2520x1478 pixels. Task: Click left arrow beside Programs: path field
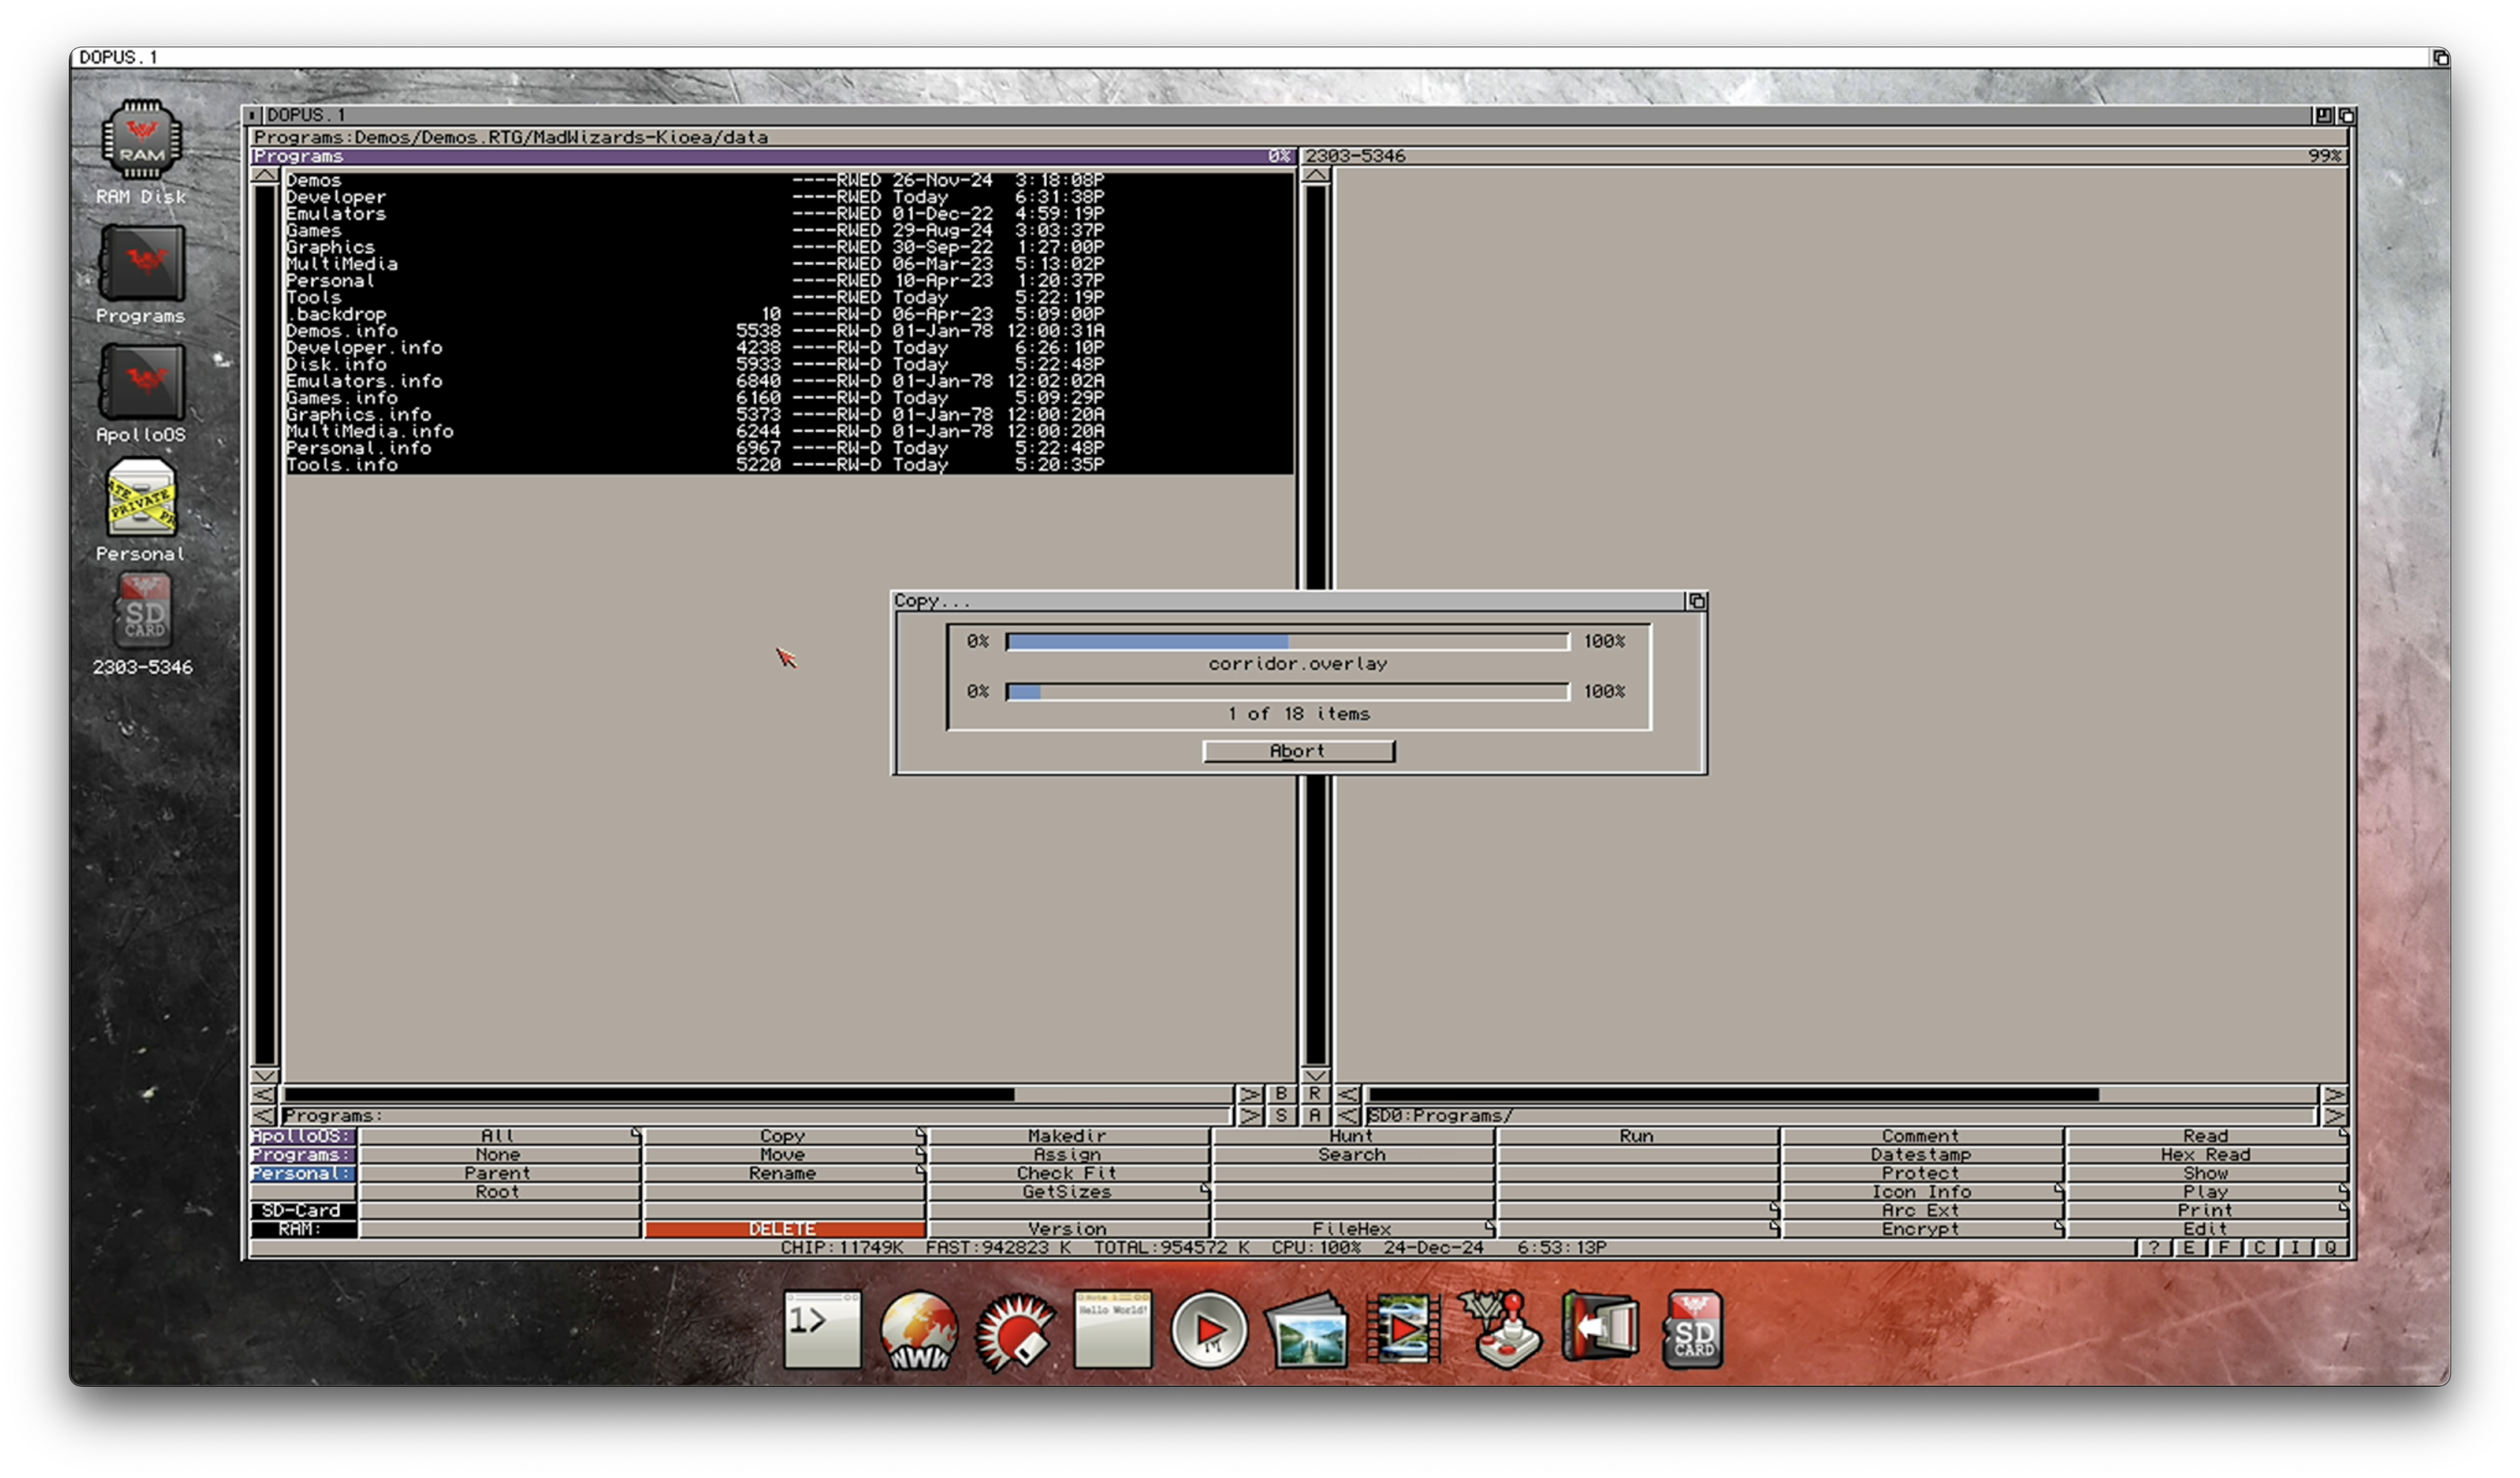pyautogui.click(x=264, y=1116)
